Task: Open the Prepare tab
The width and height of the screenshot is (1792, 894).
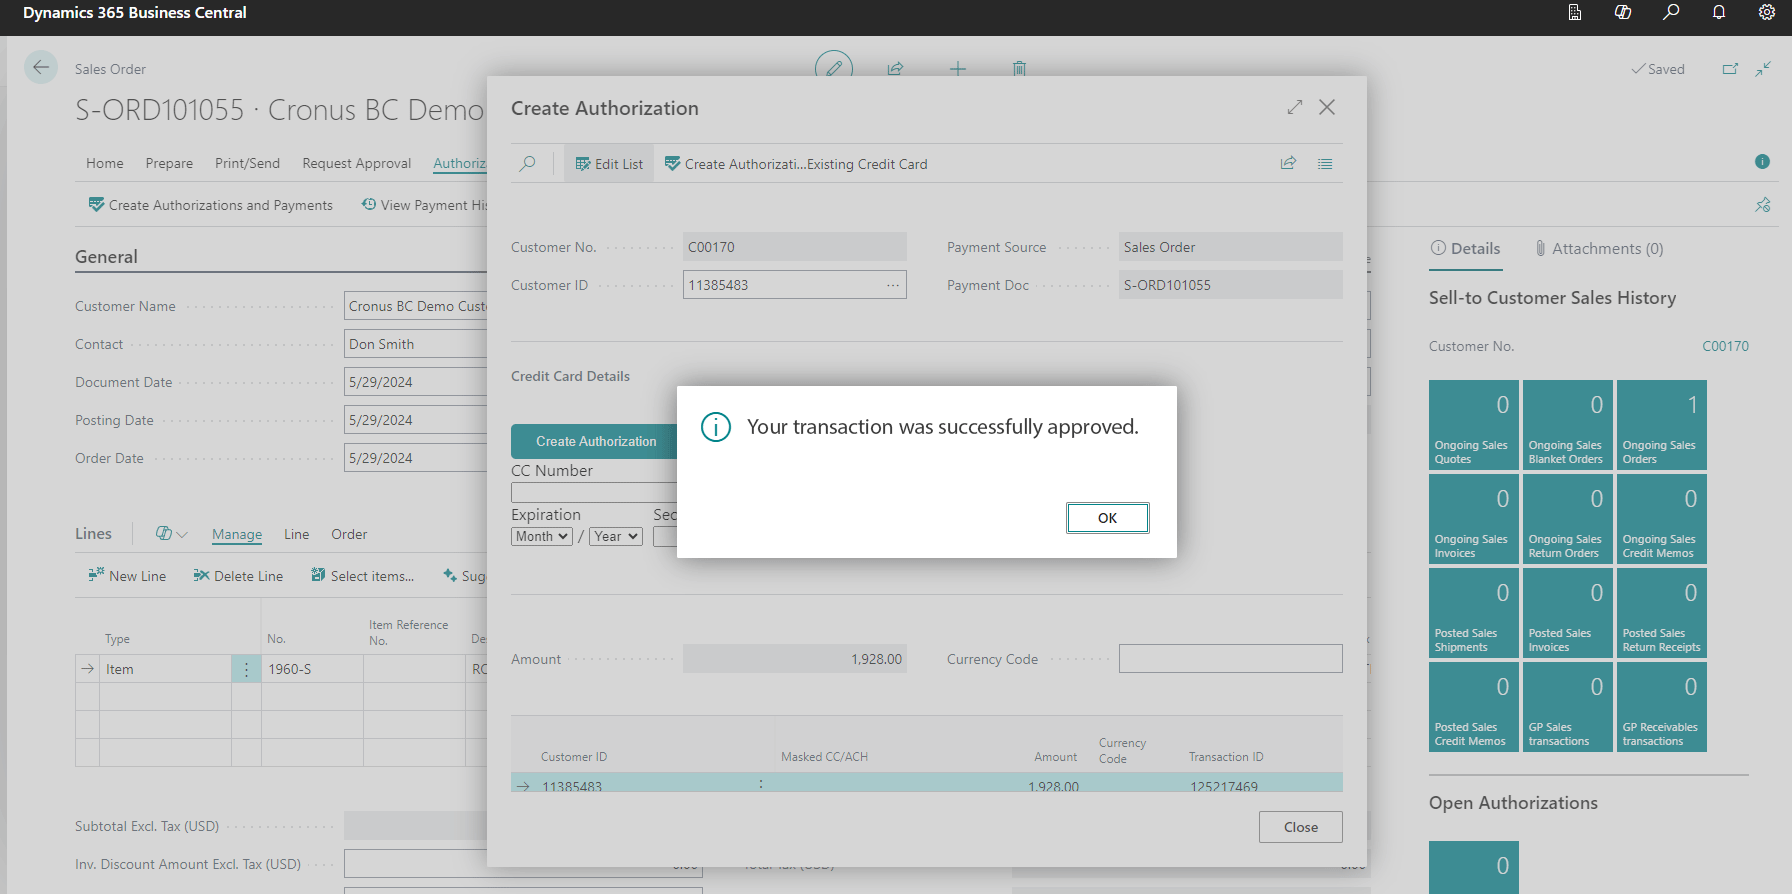Action: coord(169,163)
